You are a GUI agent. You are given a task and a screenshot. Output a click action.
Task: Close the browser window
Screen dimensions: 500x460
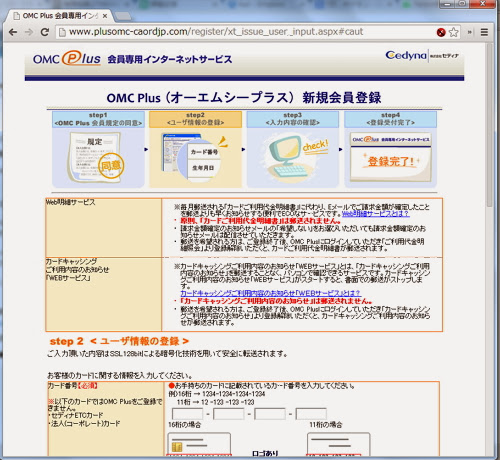click(482, 4)
